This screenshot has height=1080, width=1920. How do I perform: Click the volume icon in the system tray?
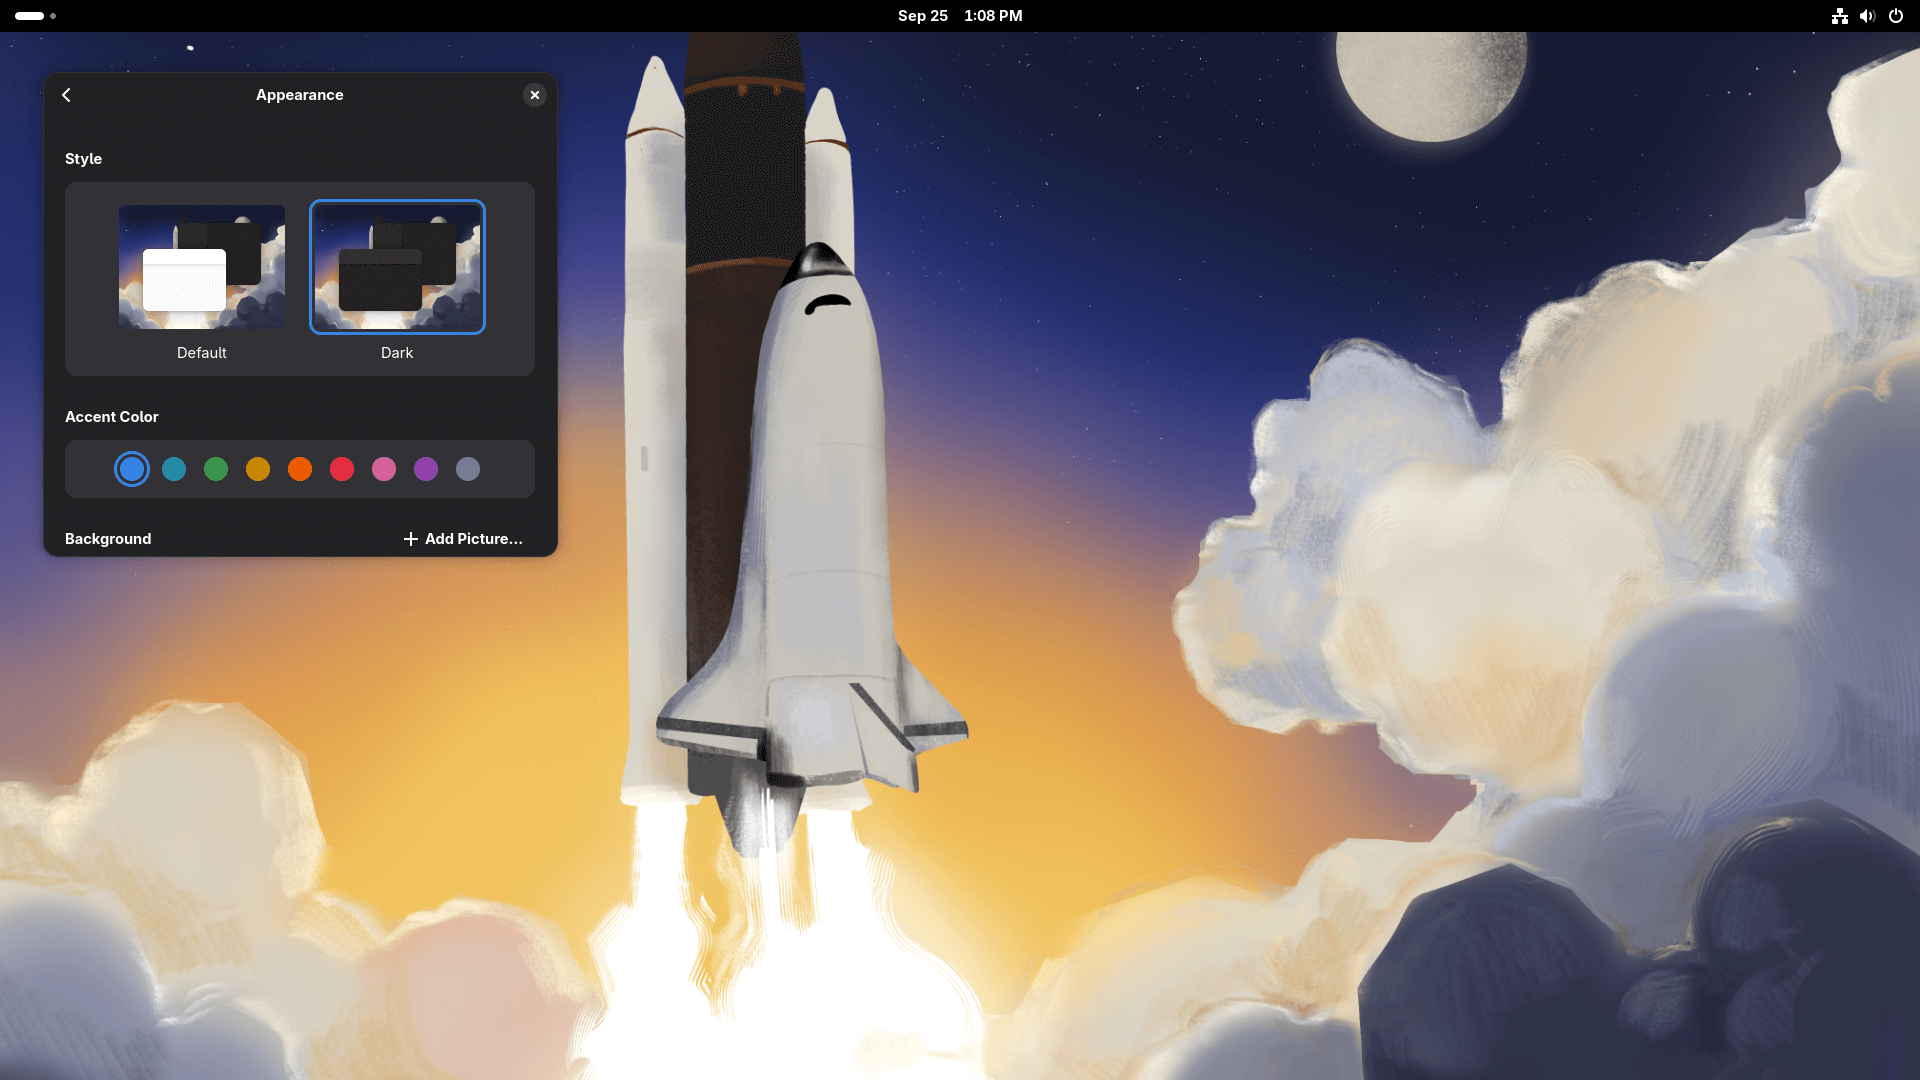point(1868,16)
